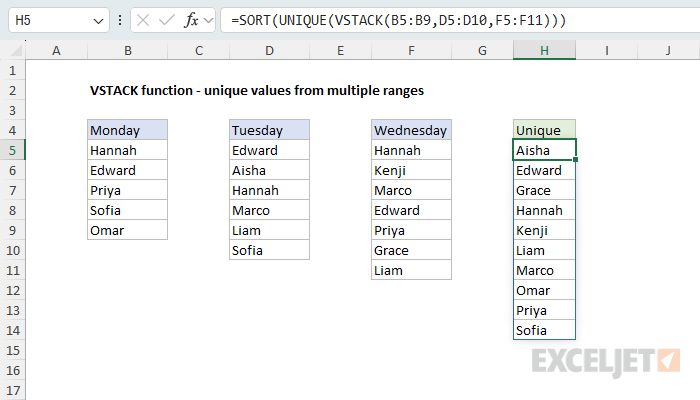Screen dimensions: 700x400
Task: Select Marco in the Tuesday column
Action: click(269, 210)
